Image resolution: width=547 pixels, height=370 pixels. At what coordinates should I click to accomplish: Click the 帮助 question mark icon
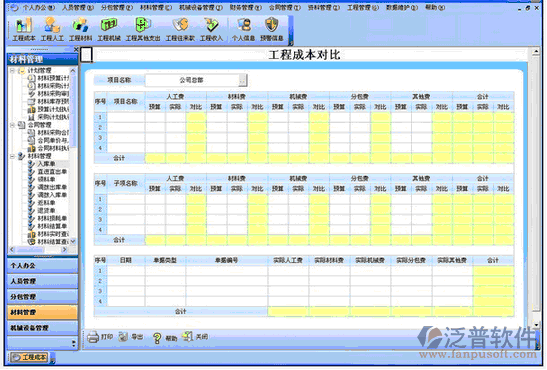tap(157, 338)
